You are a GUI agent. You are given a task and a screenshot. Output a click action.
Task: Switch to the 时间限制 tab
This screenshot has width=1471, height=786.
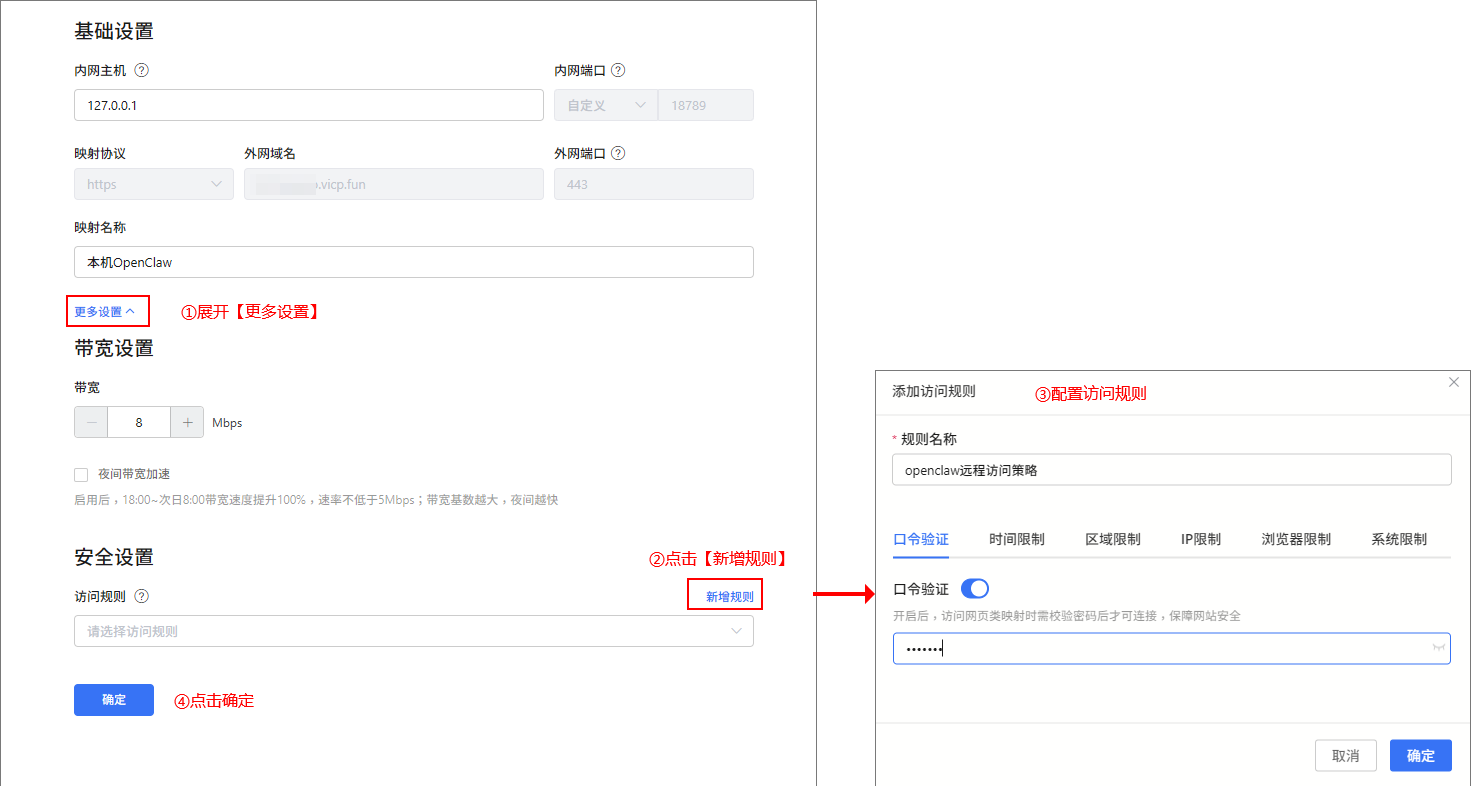click(1016, 538)
